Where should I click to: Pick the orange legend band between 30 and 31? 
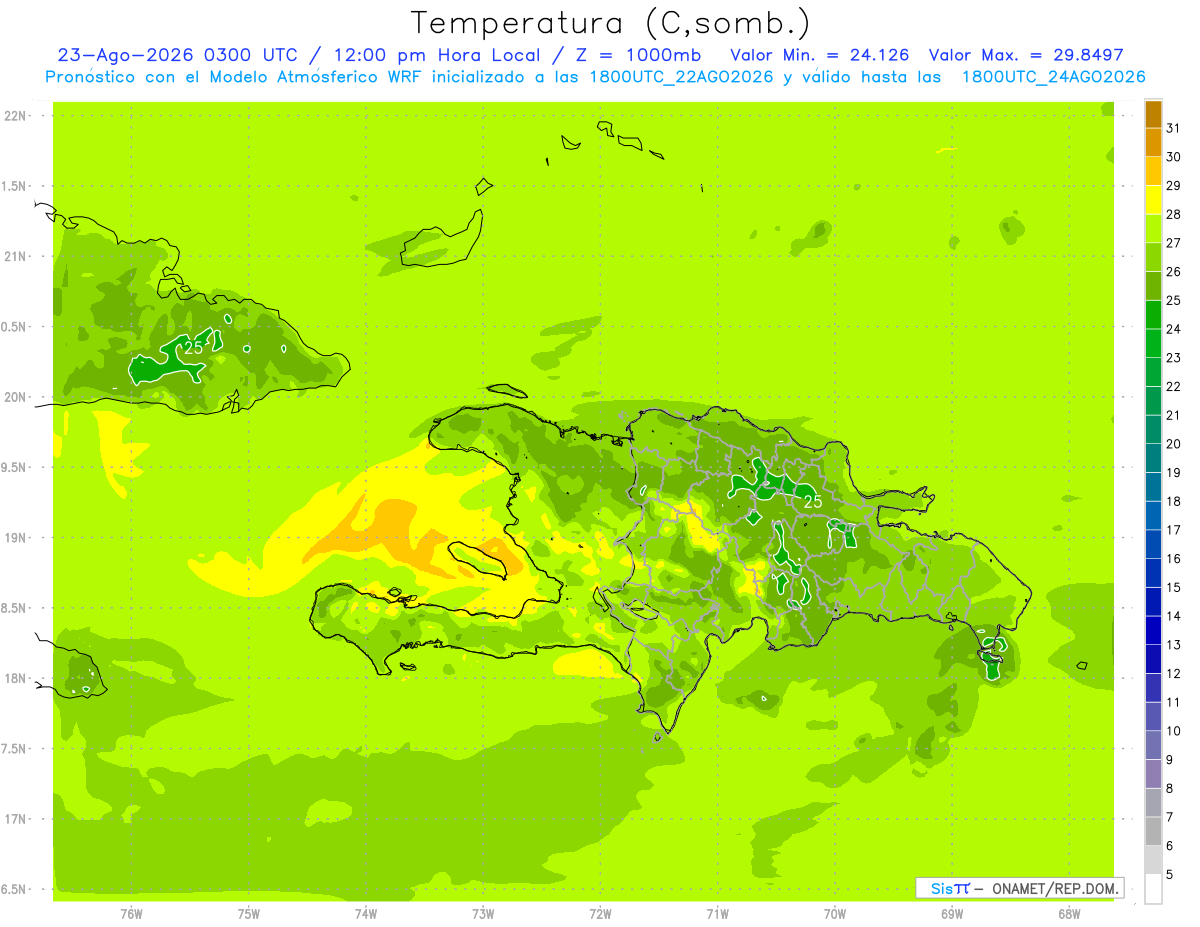1153,142
